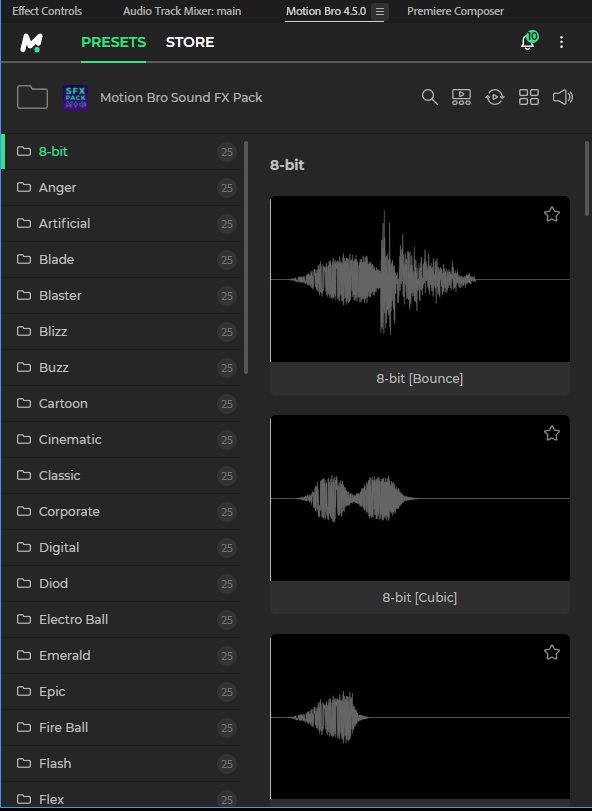This screenshot has width=592, height=811.
Task: Click the 8-bit [Bounce] label
Action: point(420,379)
